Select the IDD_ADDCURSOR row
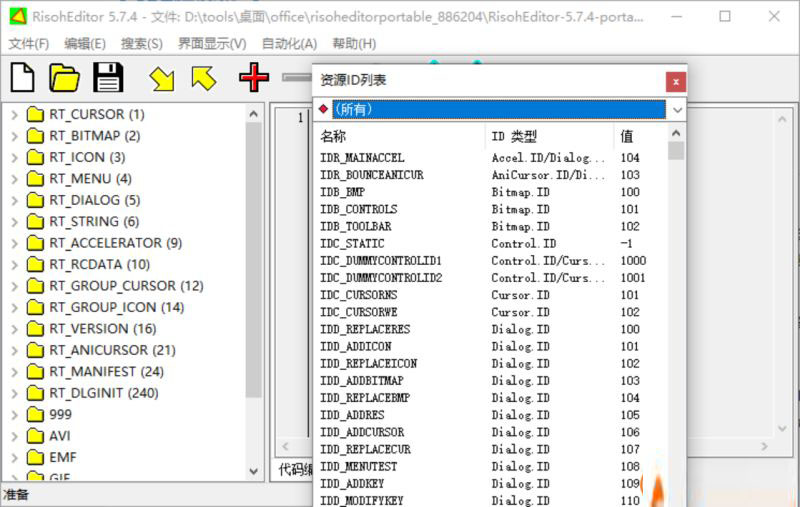This screenshot has height=507, width=800. tap(490, 433)
